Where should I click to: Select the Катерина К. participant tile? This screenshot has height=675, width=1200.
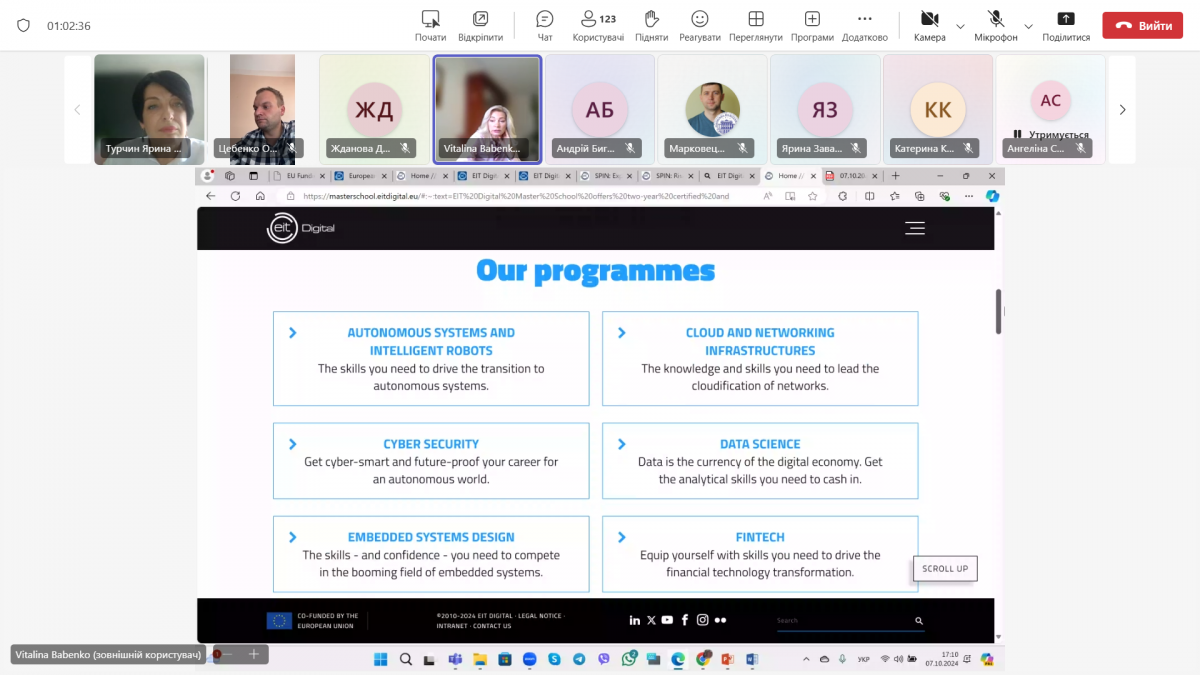[x=938, y=109]
